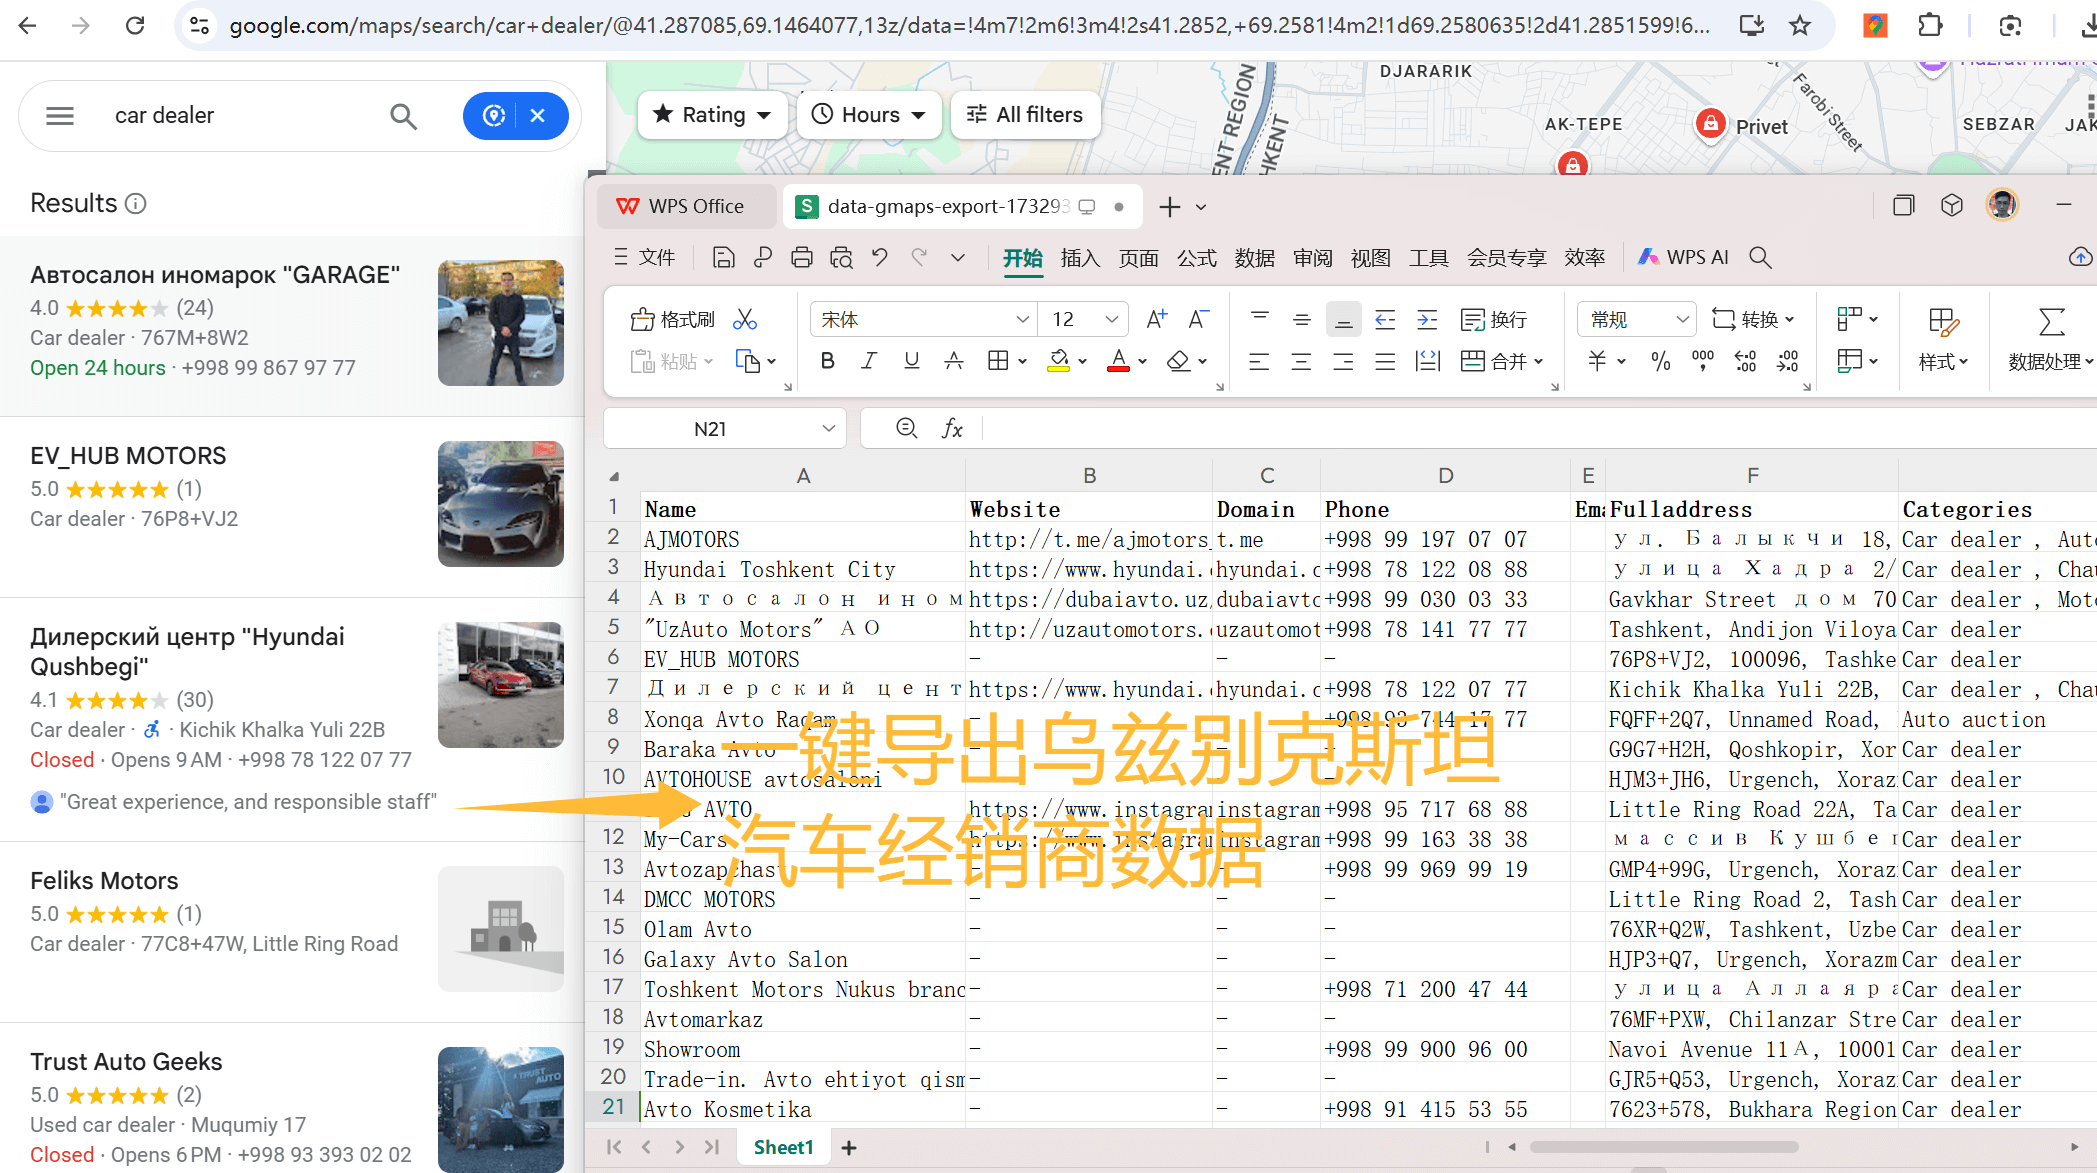Click the percent style icon
Viewport: 2097px width, 1173px height.
[1661, 361]
